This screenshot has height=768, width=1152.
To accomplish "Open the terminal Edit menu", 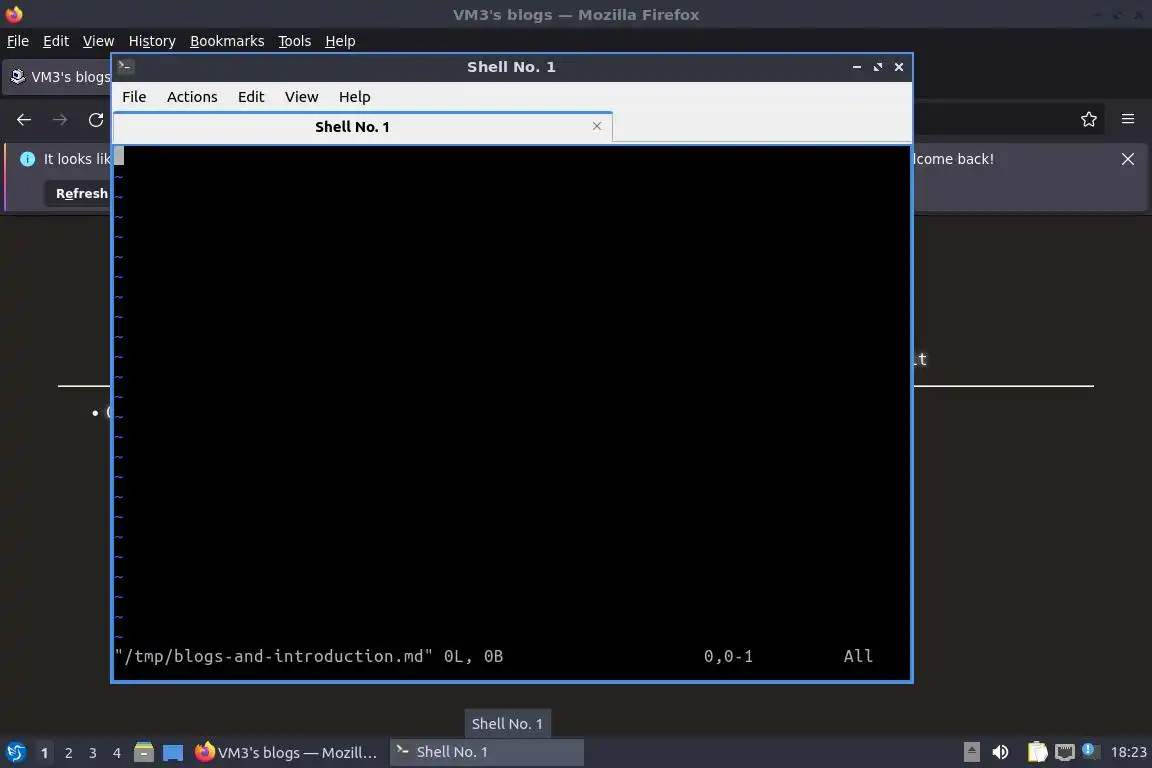I will (x=251, y=97).
